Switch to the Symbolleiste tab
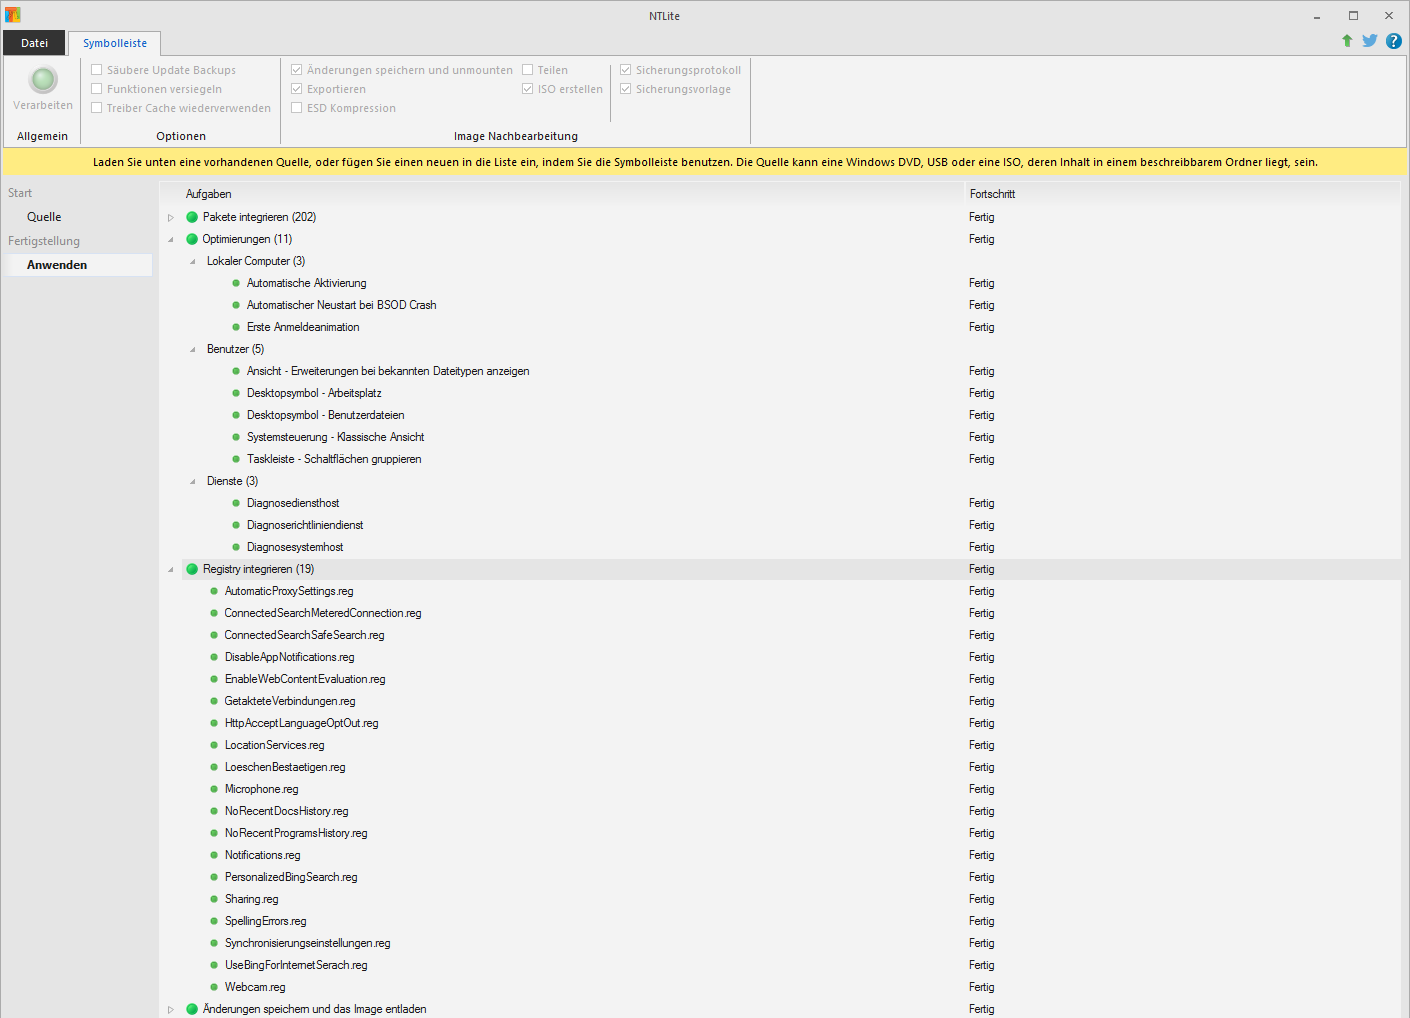Viewport: 1410px width, 1018px height. click(x=115, y=43)
